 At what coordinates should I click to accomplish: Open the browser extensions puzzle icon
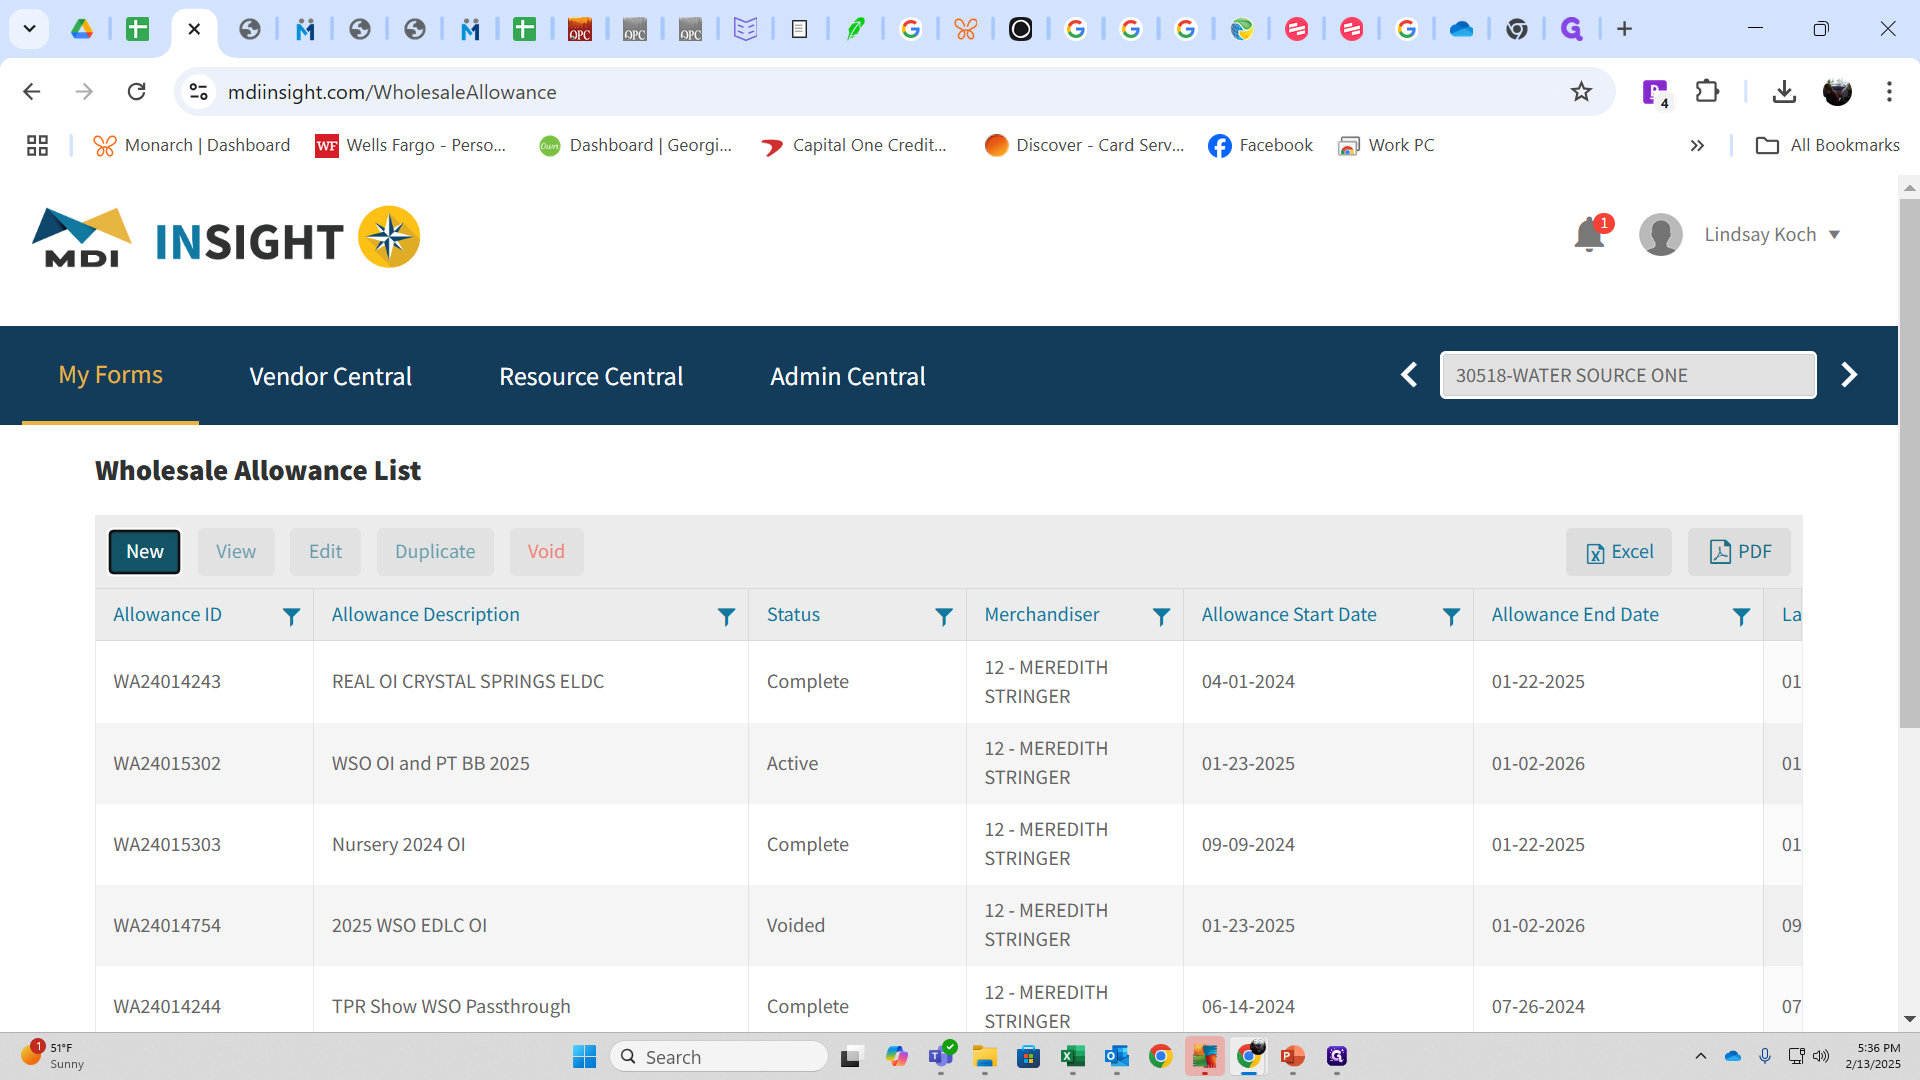point(1707,92)
